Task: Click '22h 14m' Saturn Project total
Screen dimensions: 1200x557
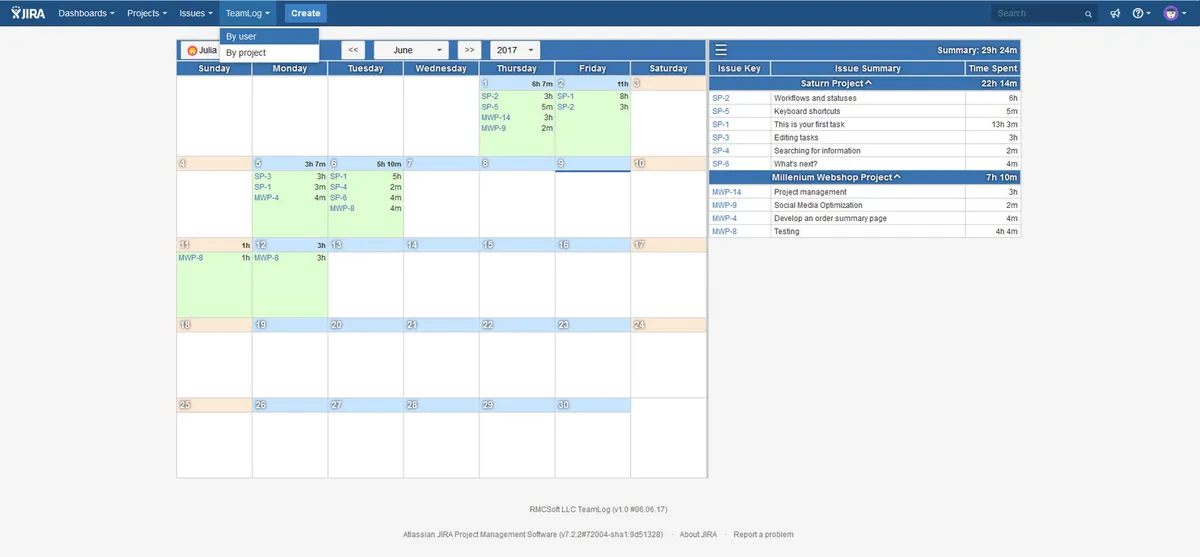Action: [x=1000, y=83]
